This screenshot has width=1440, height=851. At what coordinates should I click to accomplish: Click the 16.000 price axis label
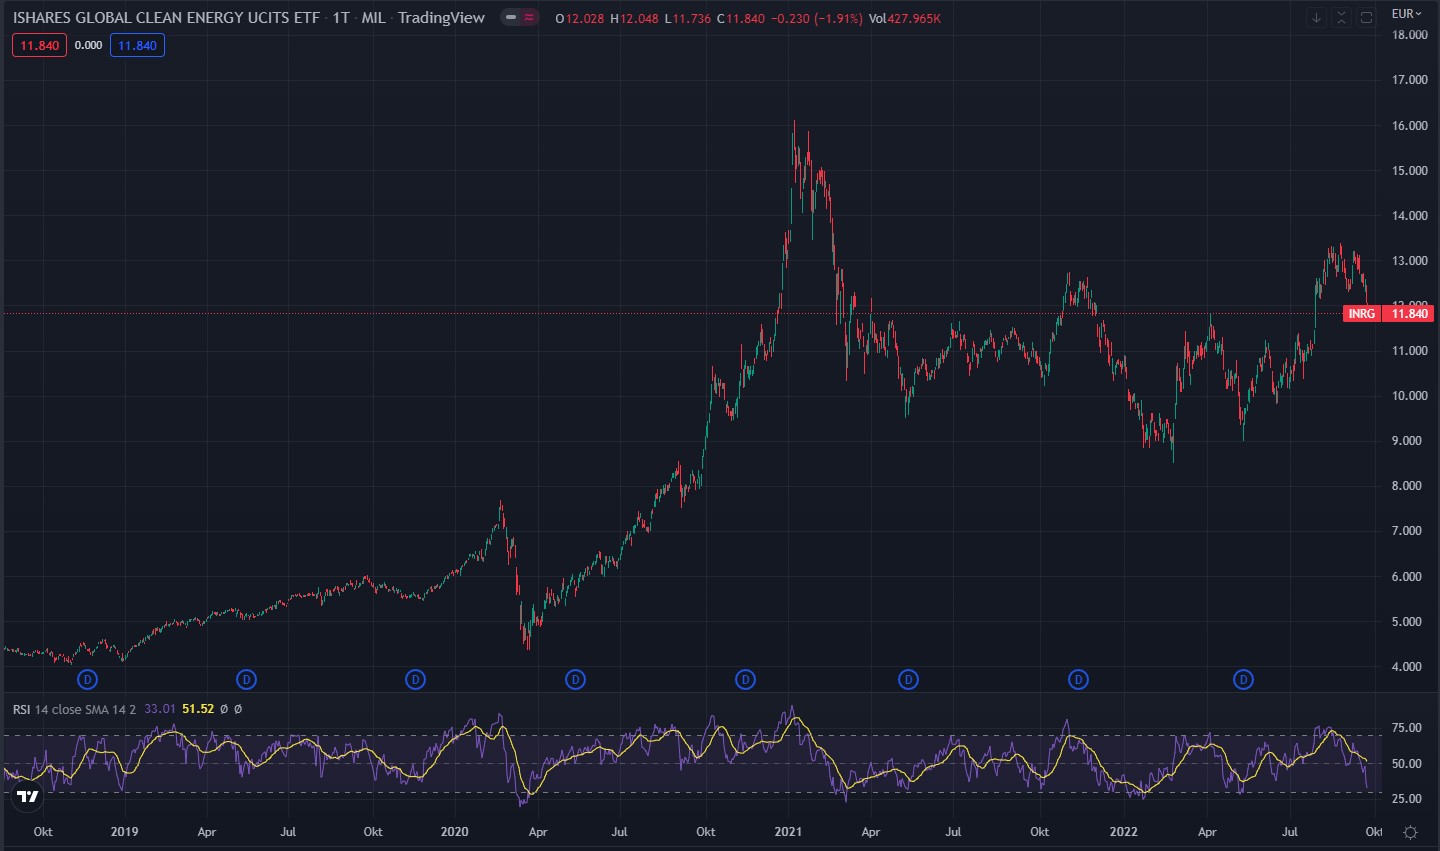pyautogui.click(x=1410, y=126)
